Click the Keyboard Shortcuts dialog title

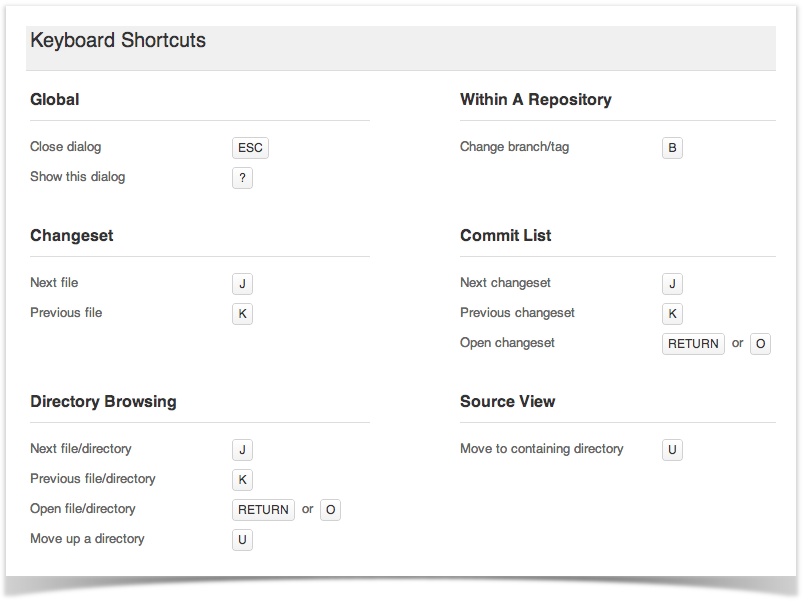click(x=118, y=40)
